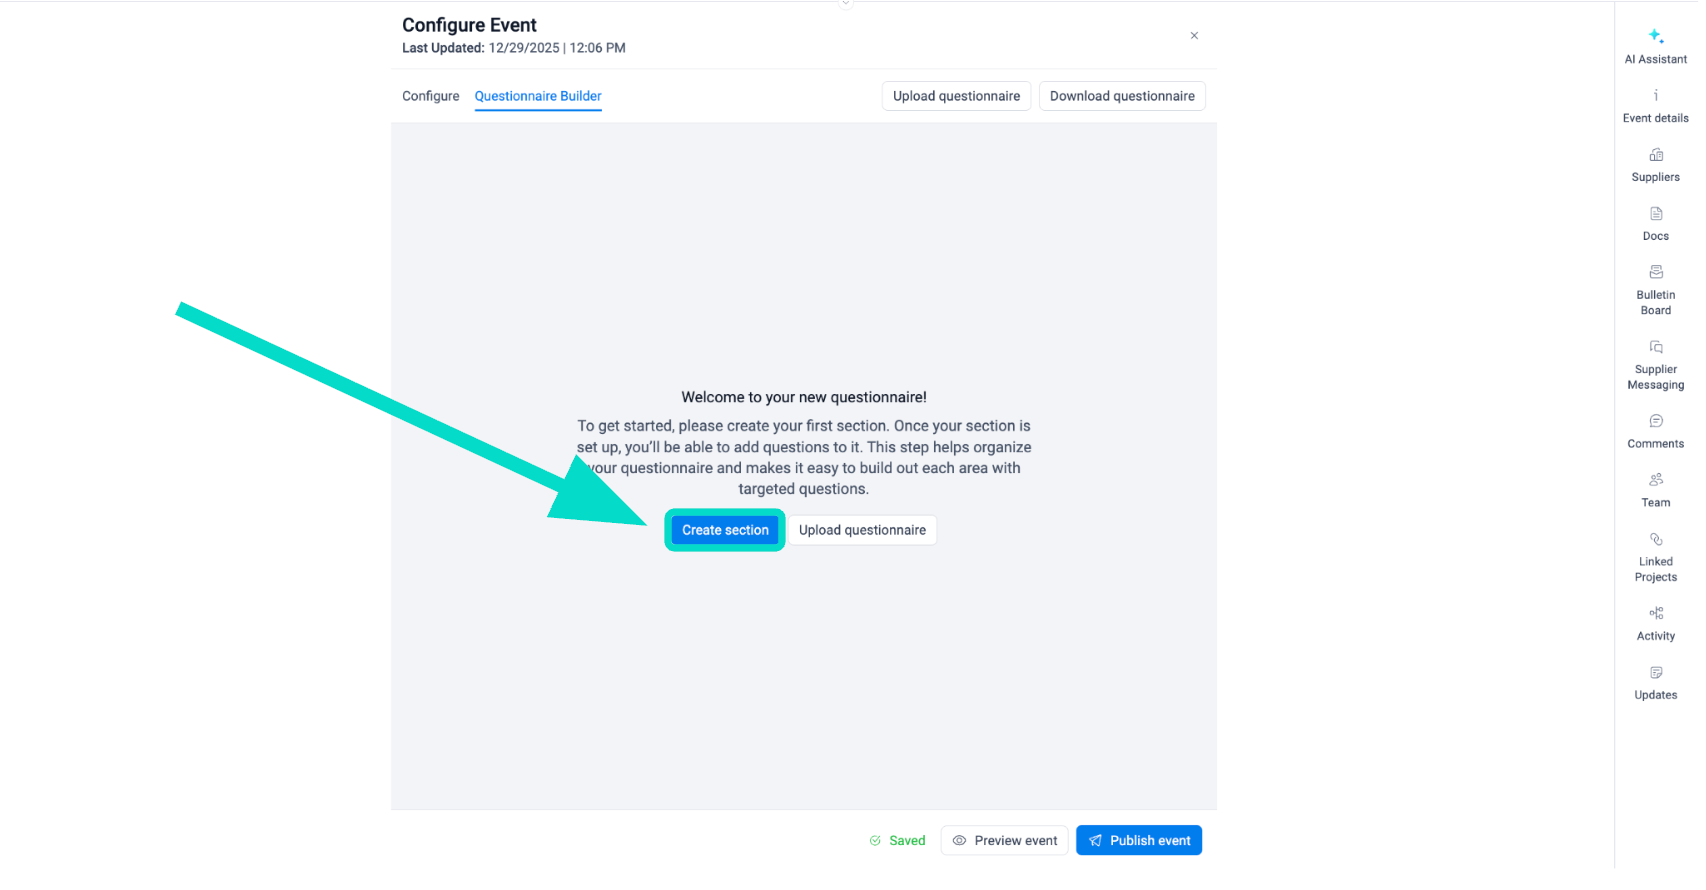This screenshot has height=890, width=1706.
Task: Click Upload questionnaire in the top bar
Action: click(x=956, y=96)
